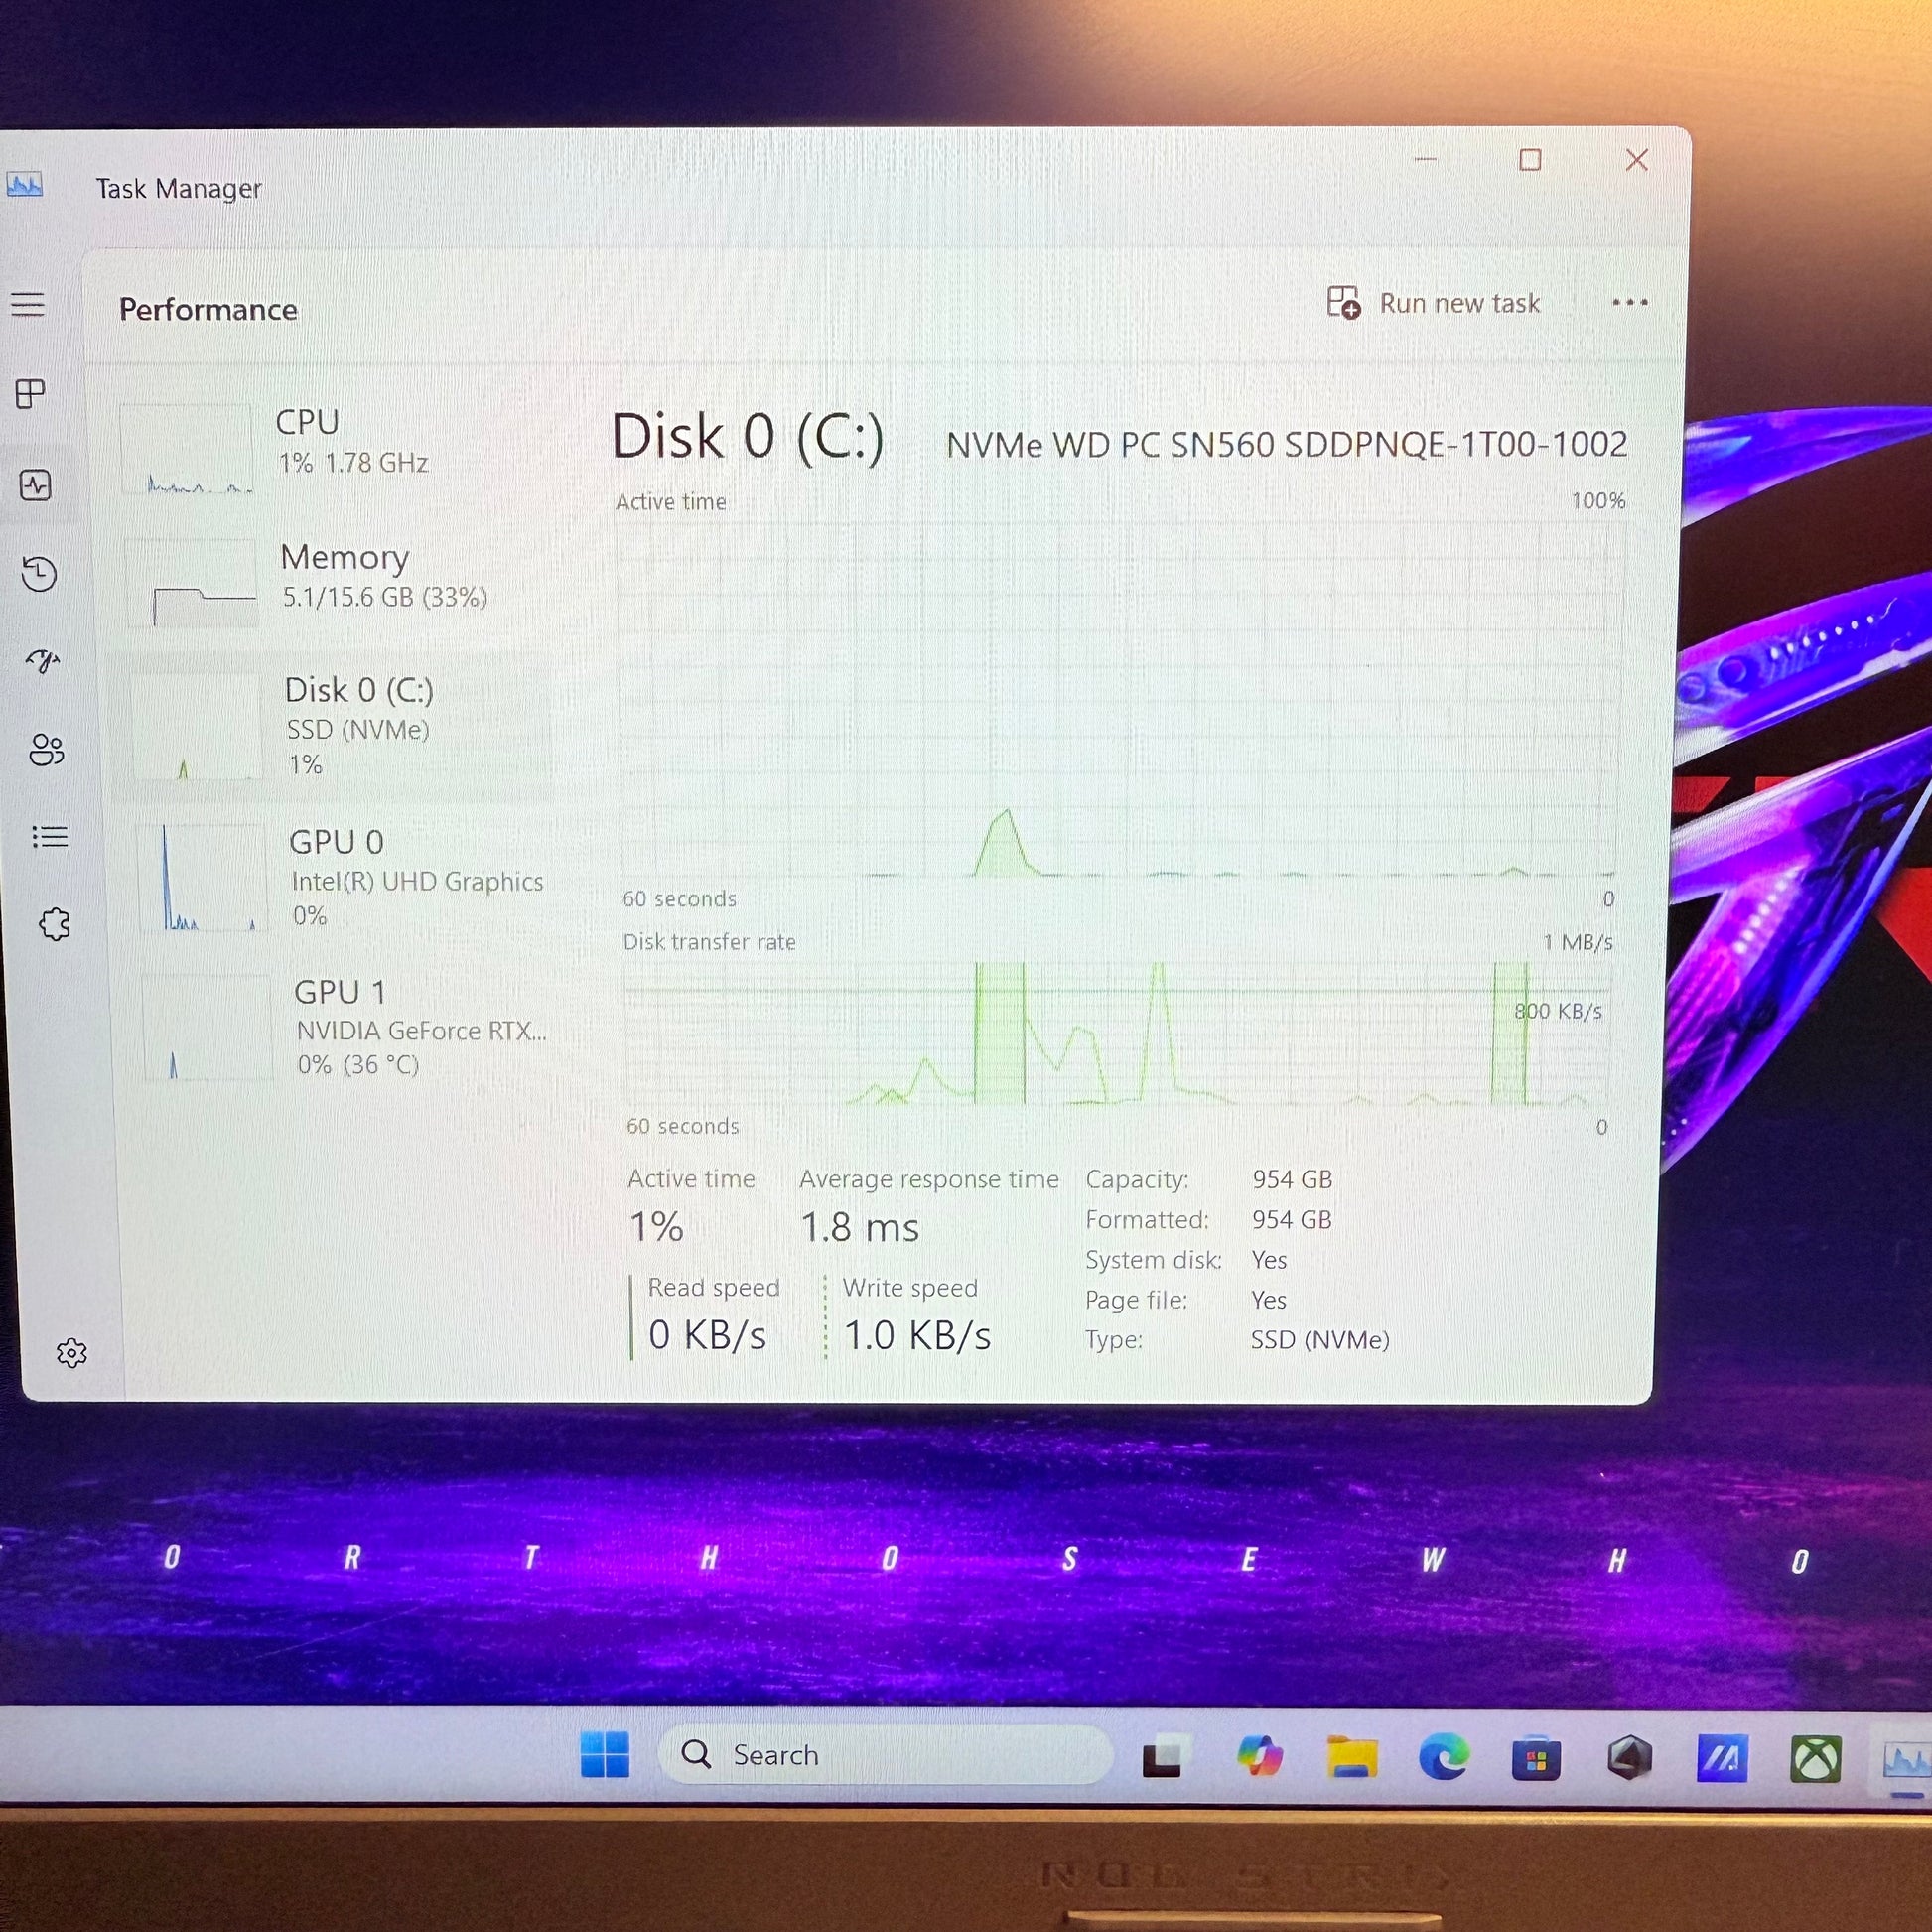Click the Disk transfer rate graph
Screen dimensions: 1932x1932
1118,1034
